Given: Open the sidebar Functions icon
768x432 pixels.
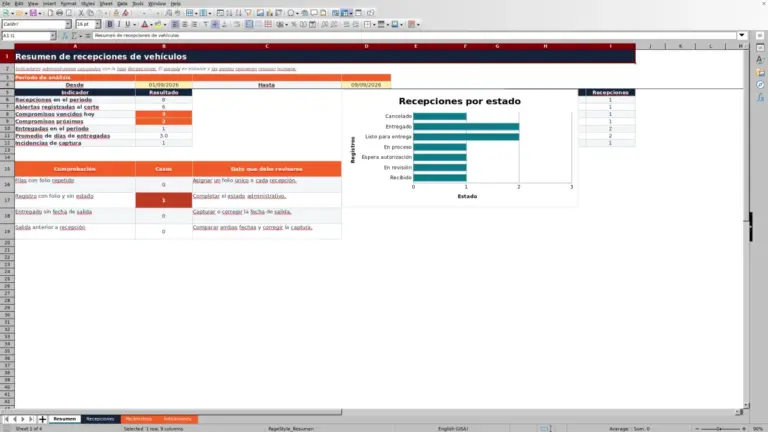Looking at the screenshot, I should click(760, 97).
